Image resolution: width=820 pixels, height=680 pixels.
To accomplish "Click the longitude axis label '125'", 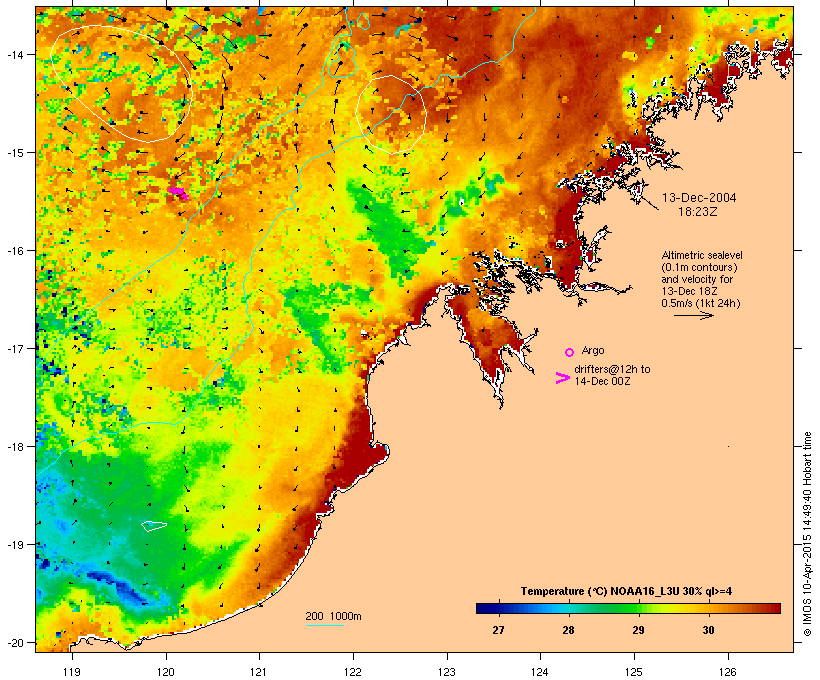I will [x=634, y=672].
